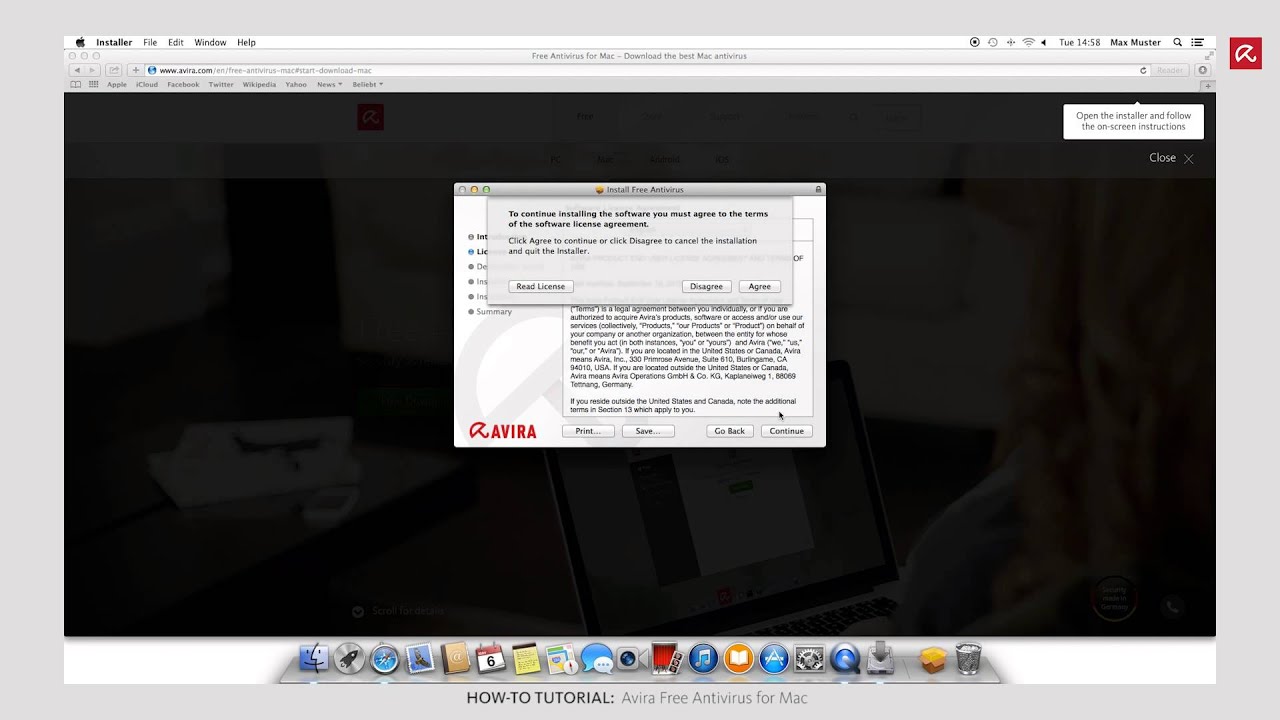Screen dimensions: 1280x720
Task: Open iBooks orange icon in Dock
Action: [x=738, y=658]
